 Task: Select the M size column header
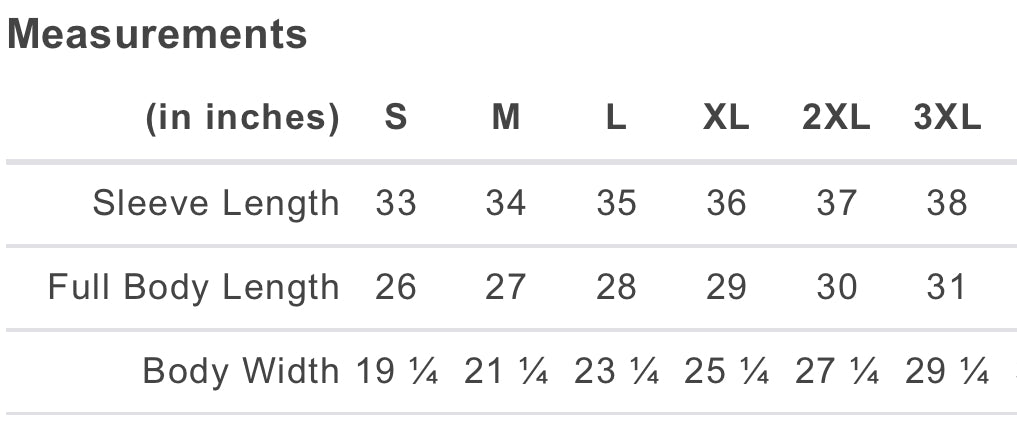(506, 118)
